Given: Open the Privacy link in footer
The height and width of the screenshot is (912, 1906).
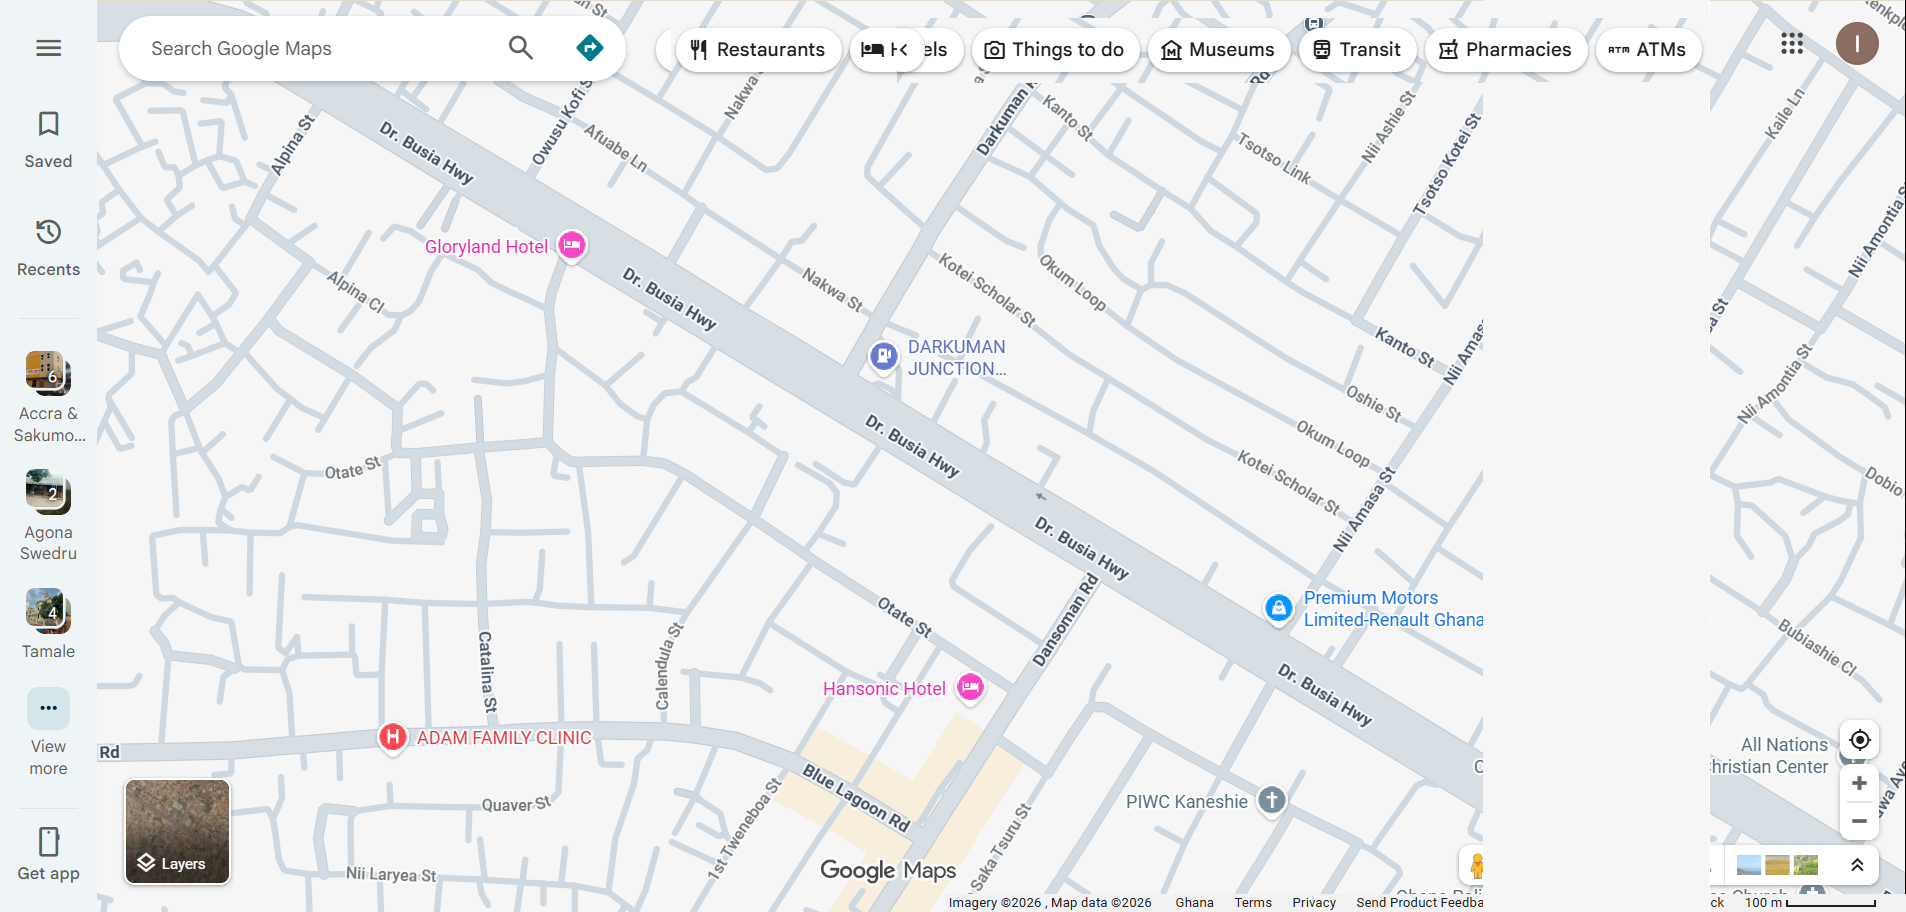Looking at the screenshot, I should (x=1313, y=902).
